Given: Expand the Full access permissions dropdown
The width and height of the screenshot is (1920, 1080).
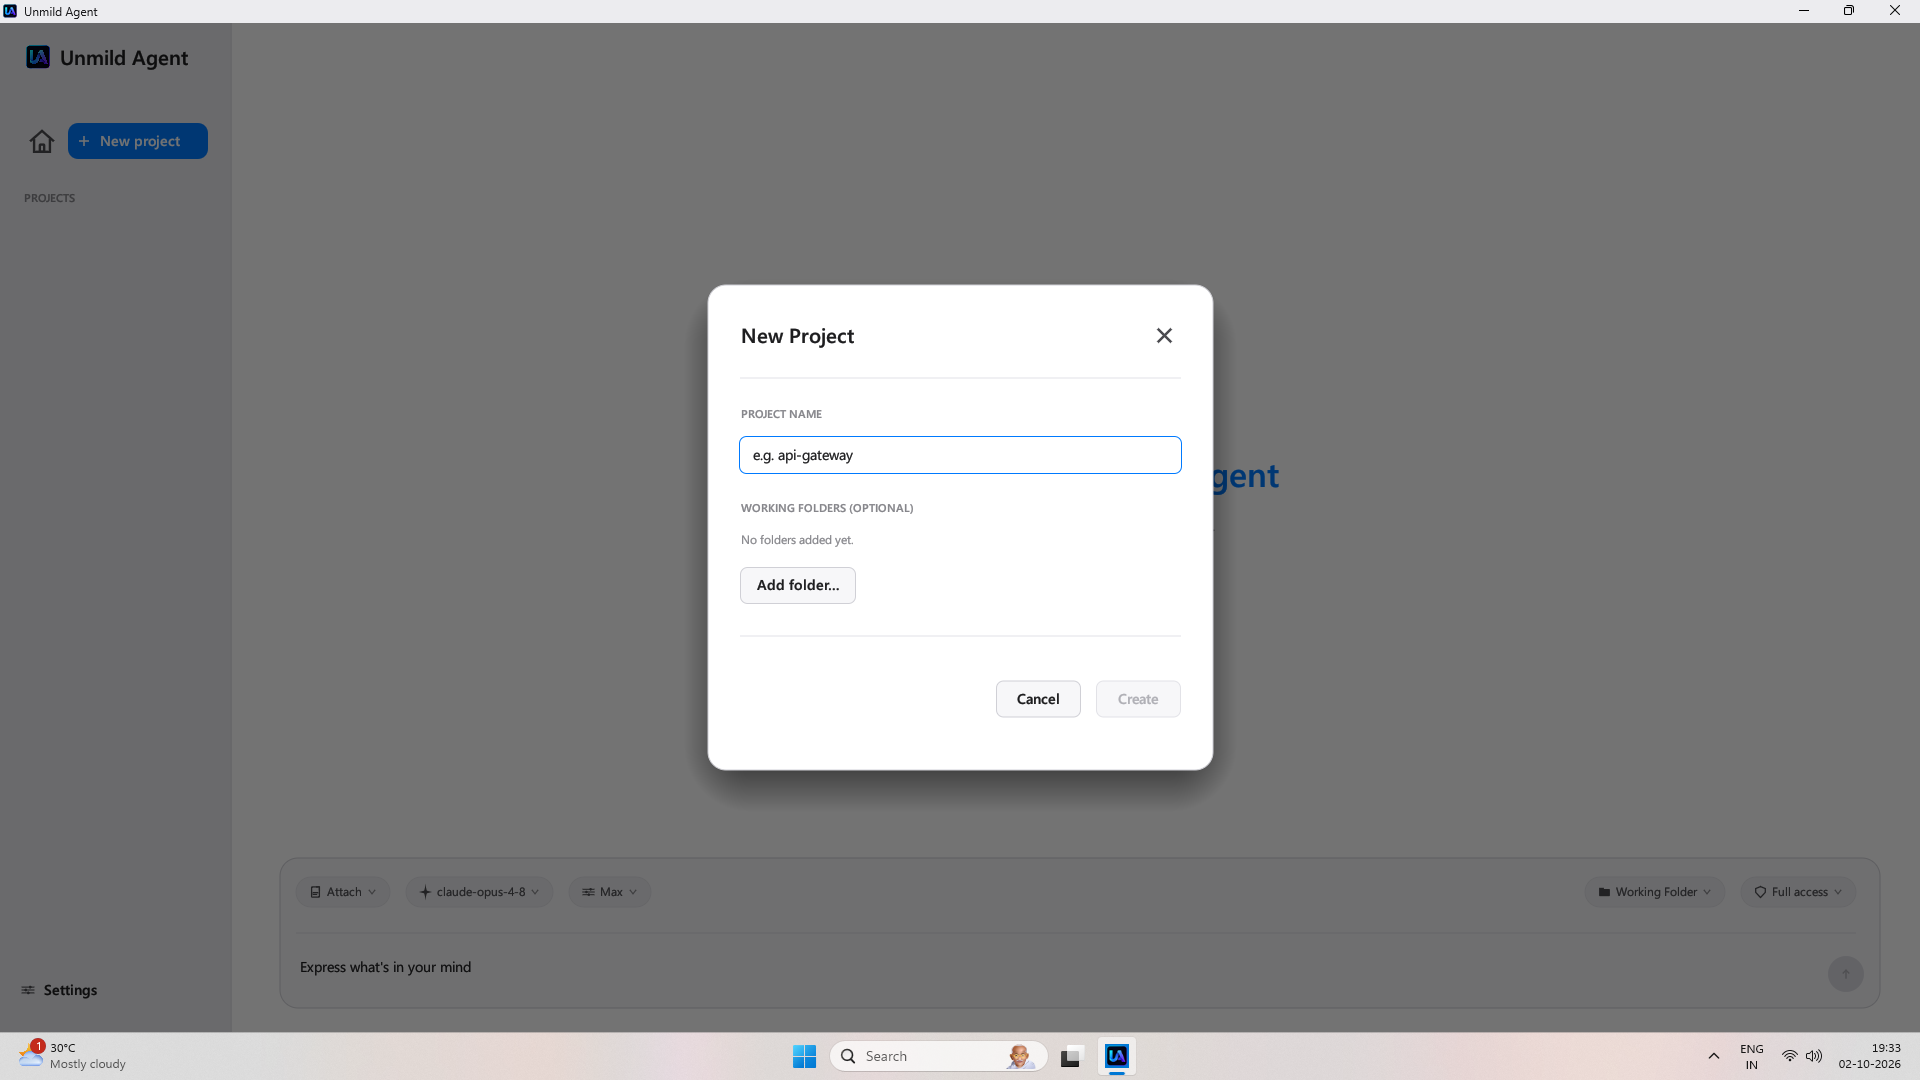Looking at the screenshot, I should coord(1798,892).
